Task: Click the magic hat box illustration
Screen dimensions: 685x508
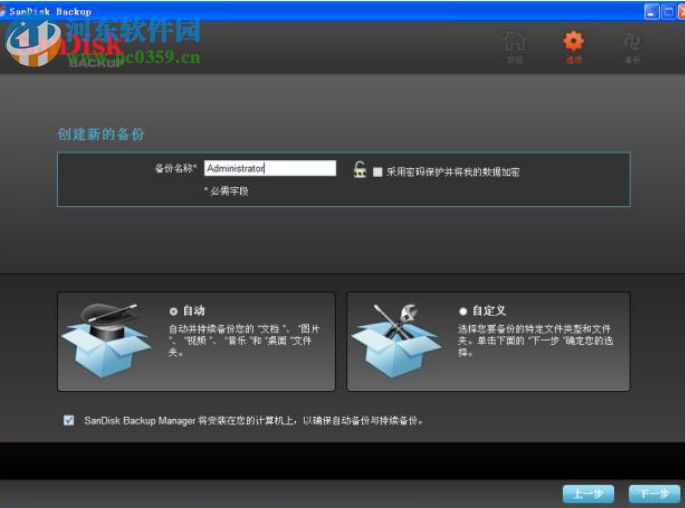Action: click(x=106, y=340)
